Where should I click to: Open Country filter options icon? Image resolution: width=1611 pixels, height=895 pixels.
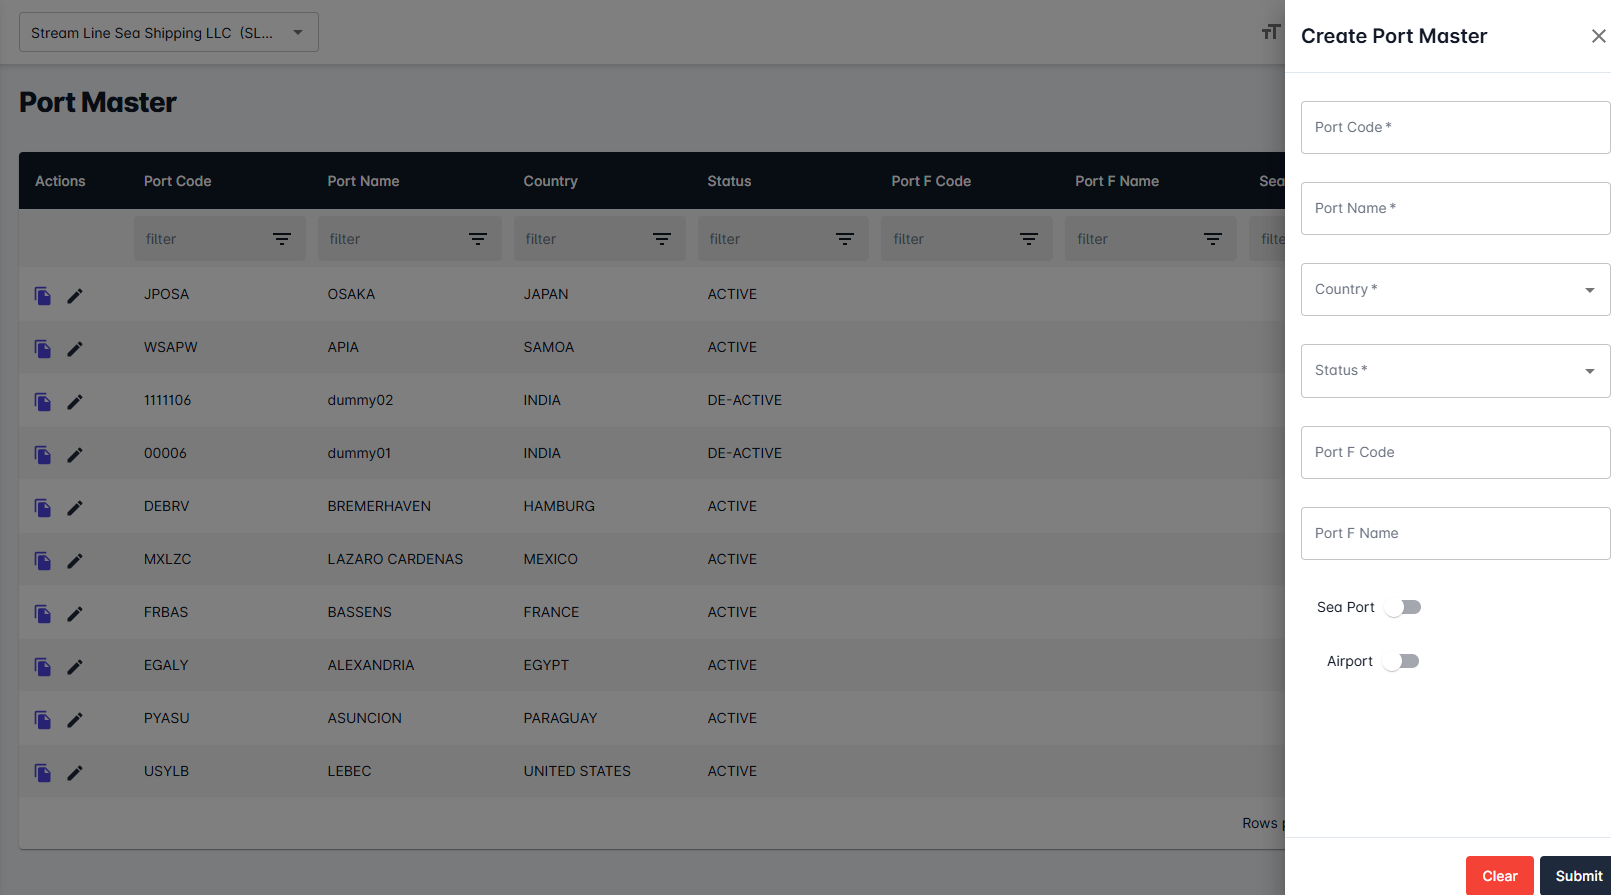pyautogui.click(x=662, y=239)
